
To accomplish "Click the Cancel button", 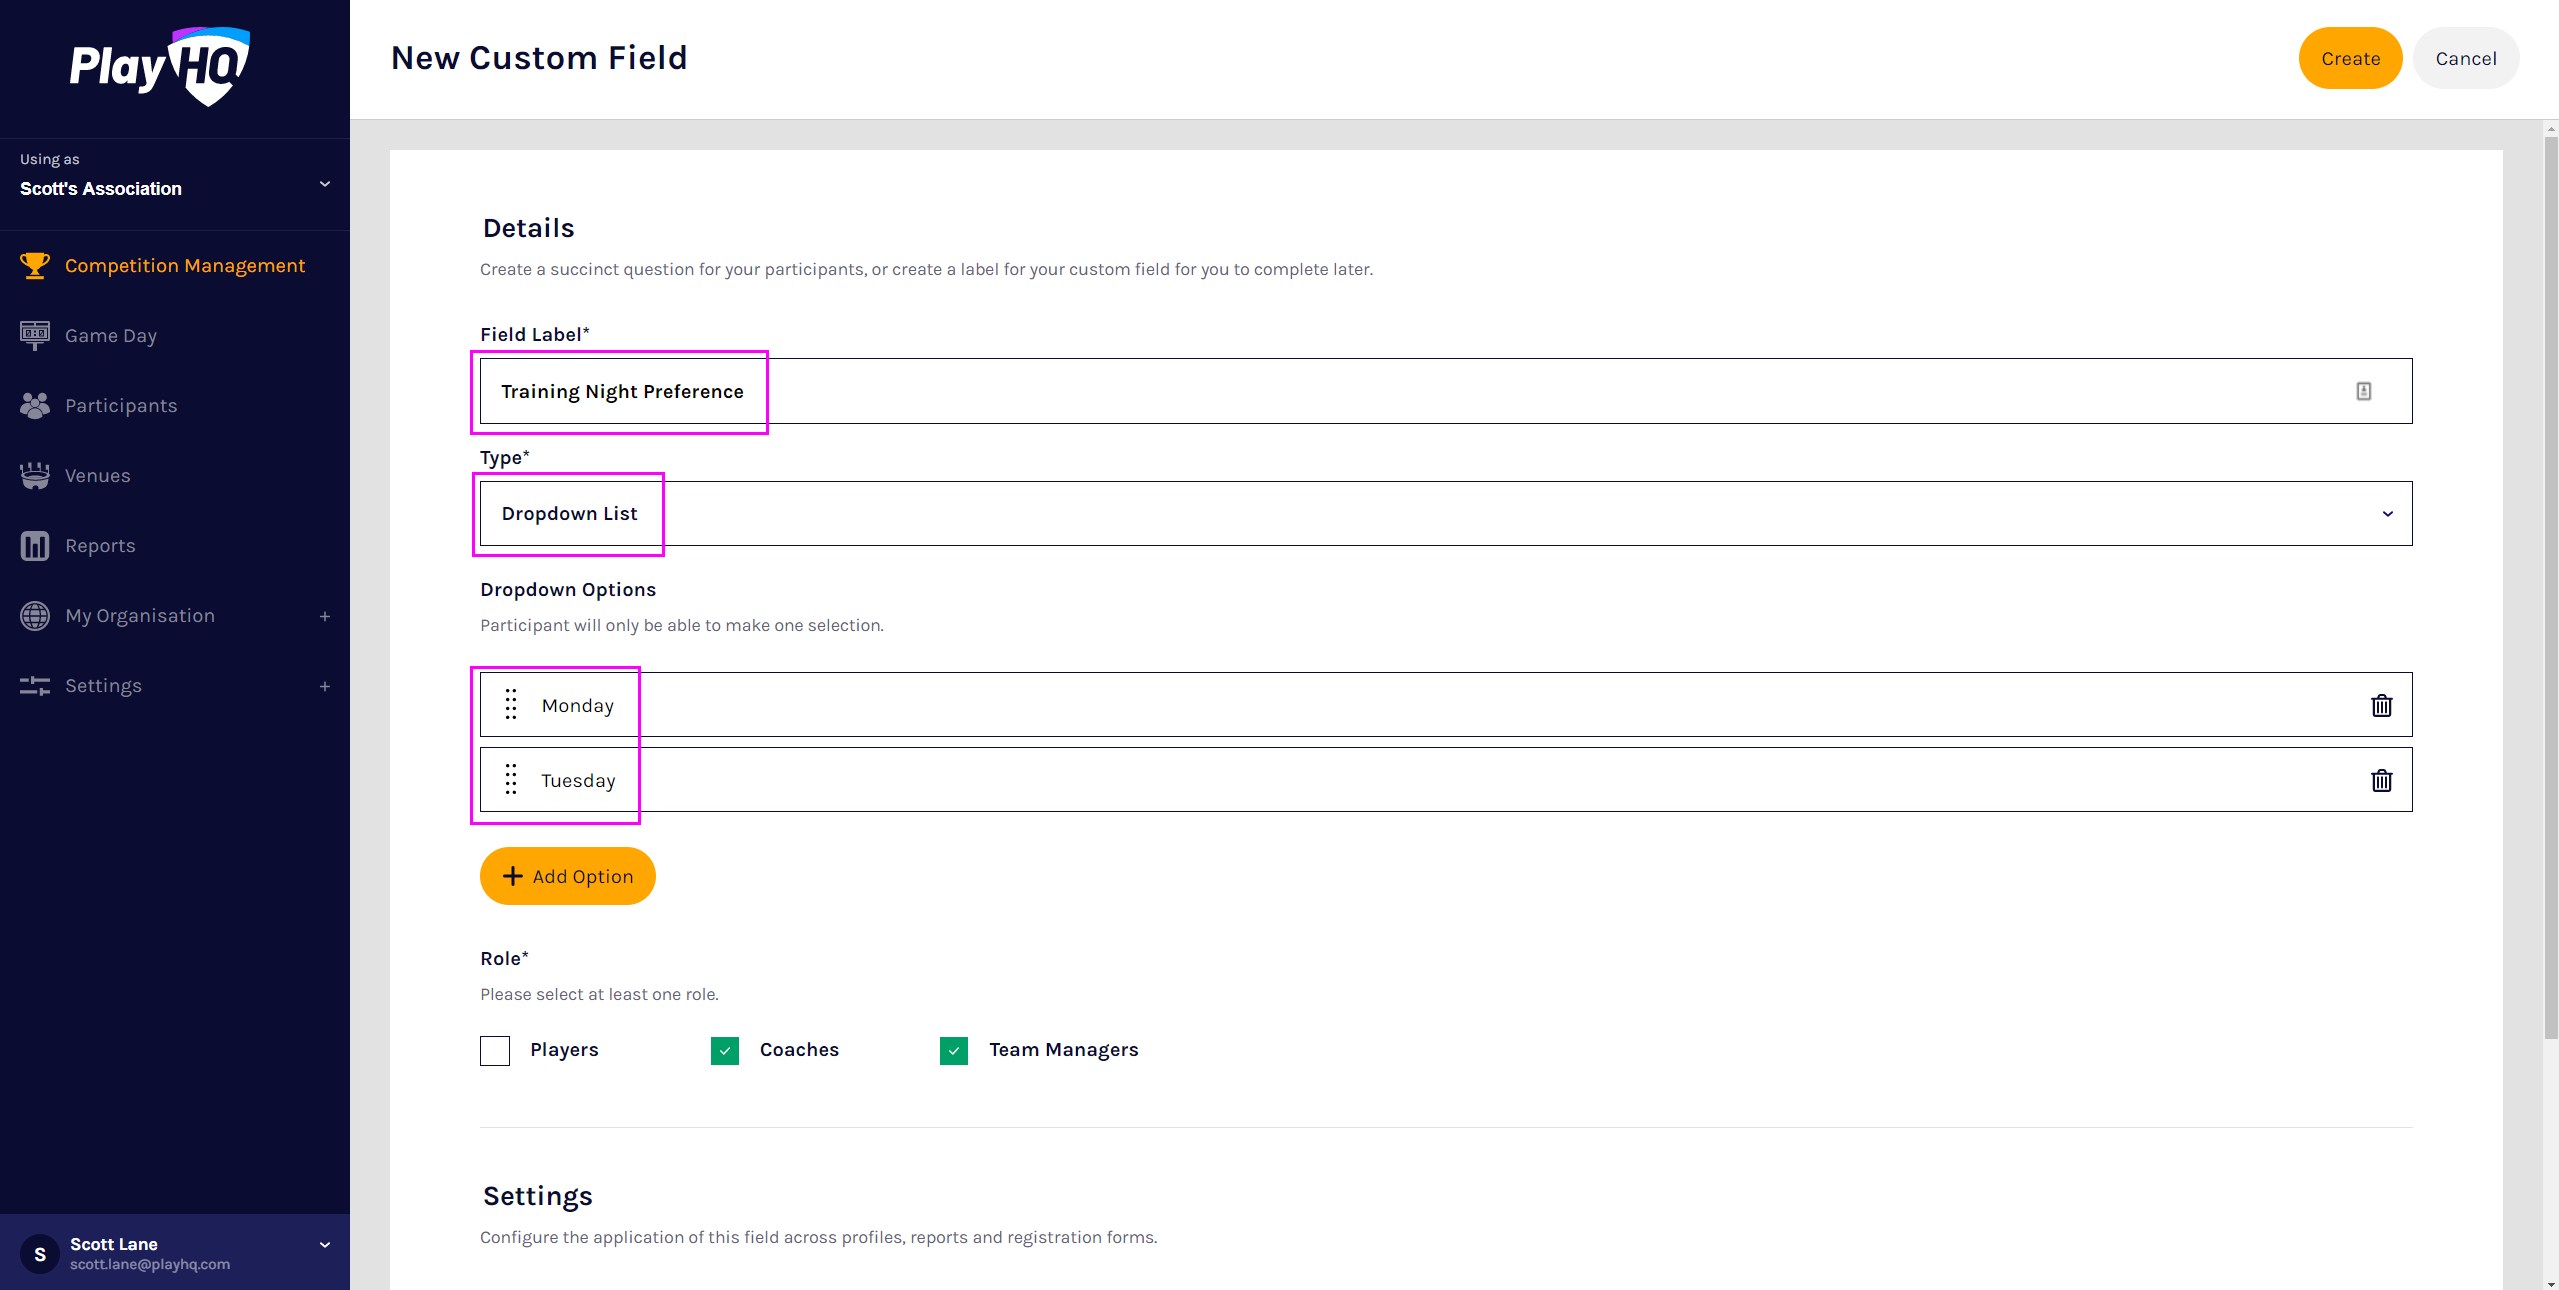I will (2466, 58).
